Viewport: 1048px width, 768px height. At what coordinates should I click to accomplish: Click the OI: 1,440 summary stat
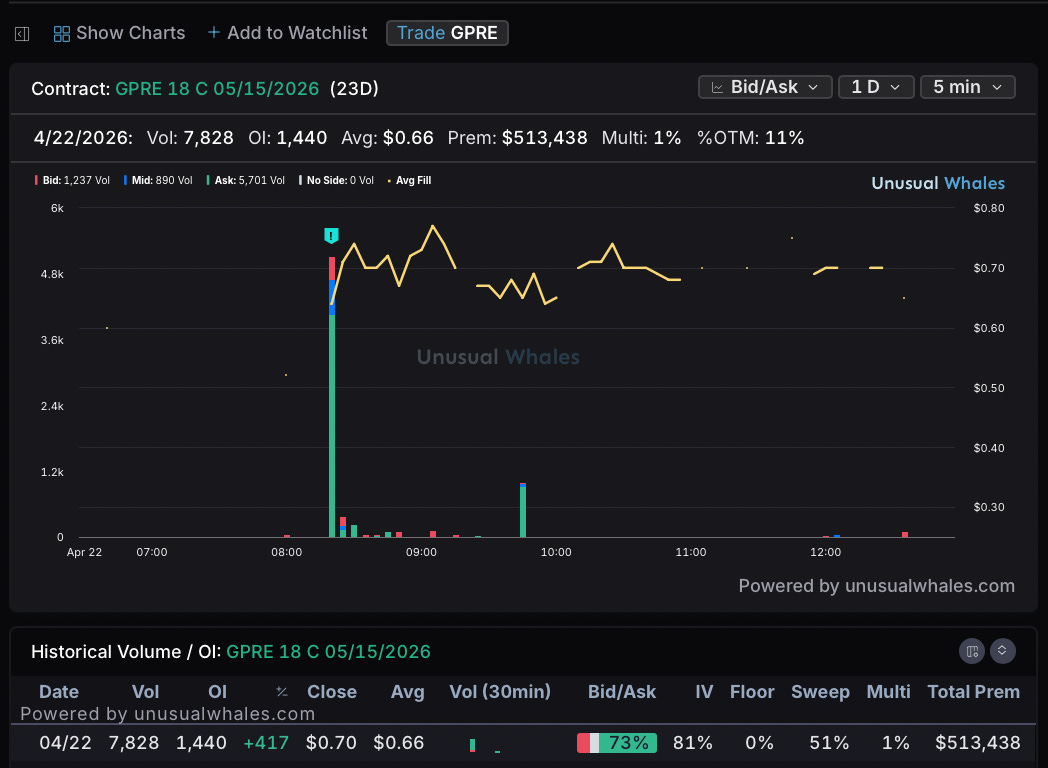point(287,138)
